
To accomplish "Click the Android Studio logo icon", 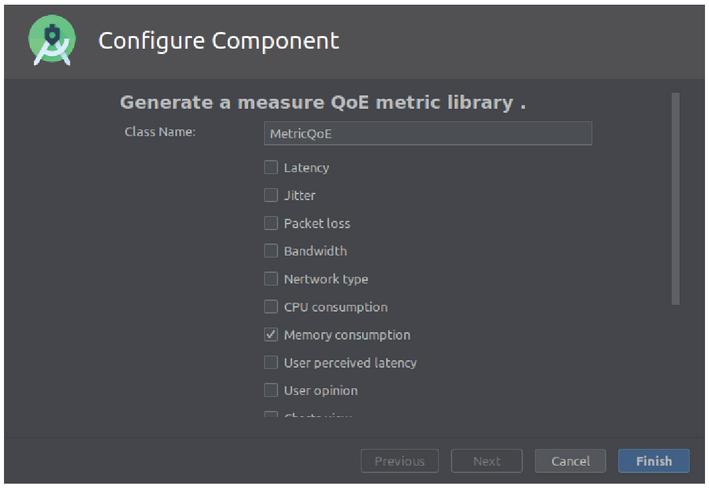I will [x=52, y=41].
